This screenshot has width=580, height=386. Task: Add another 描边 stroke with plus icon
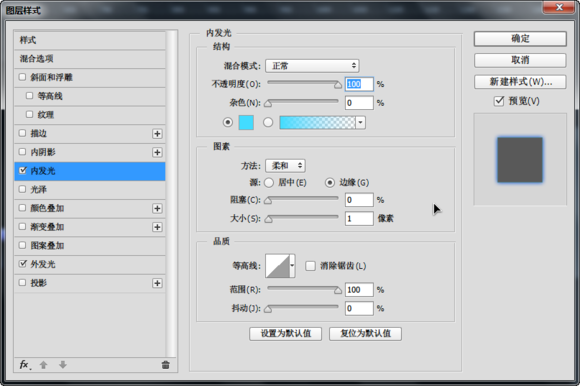click(157, 133)
